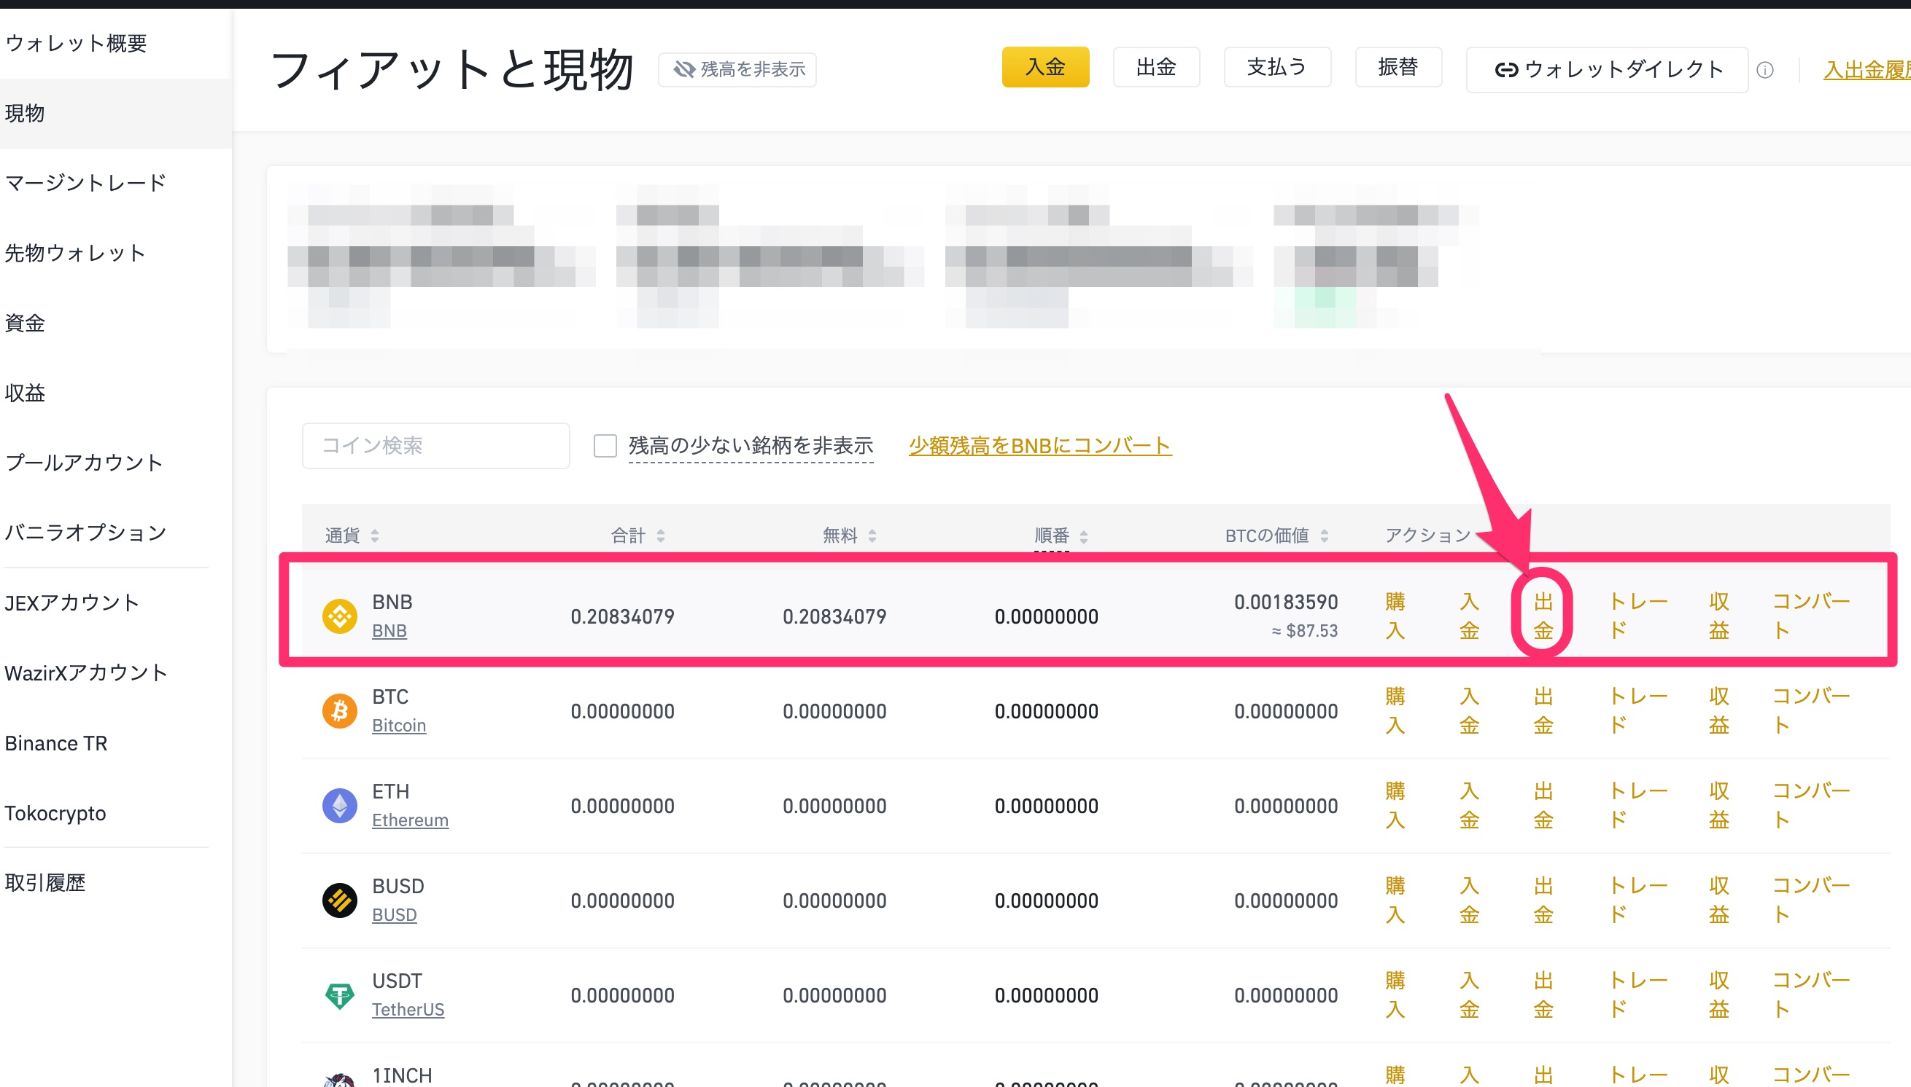This screenshot has width=1911, height=1087.
Task: Click 出金 in the BUSD row
Action: tap(1543, 901)
